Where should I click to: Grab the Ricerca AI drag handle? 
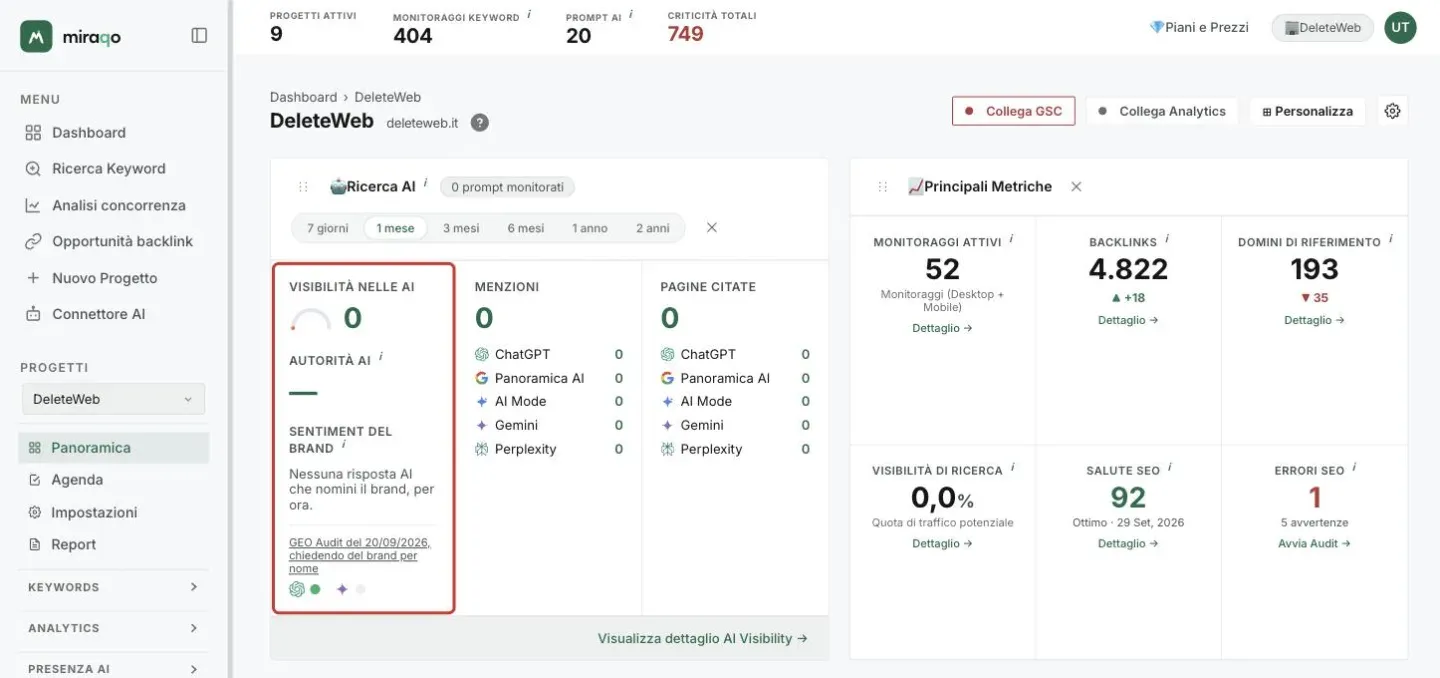point(303,187)
